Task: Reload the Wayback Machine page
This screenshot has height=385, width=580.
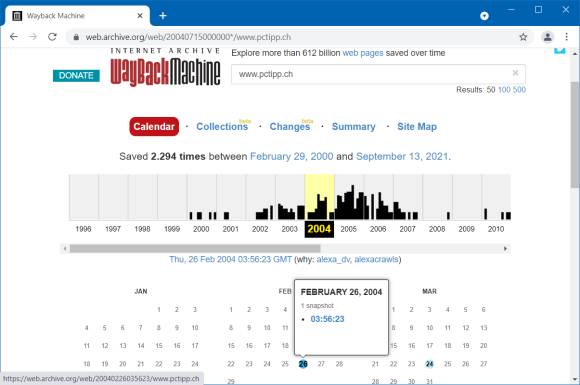Action: coord(52,37)
